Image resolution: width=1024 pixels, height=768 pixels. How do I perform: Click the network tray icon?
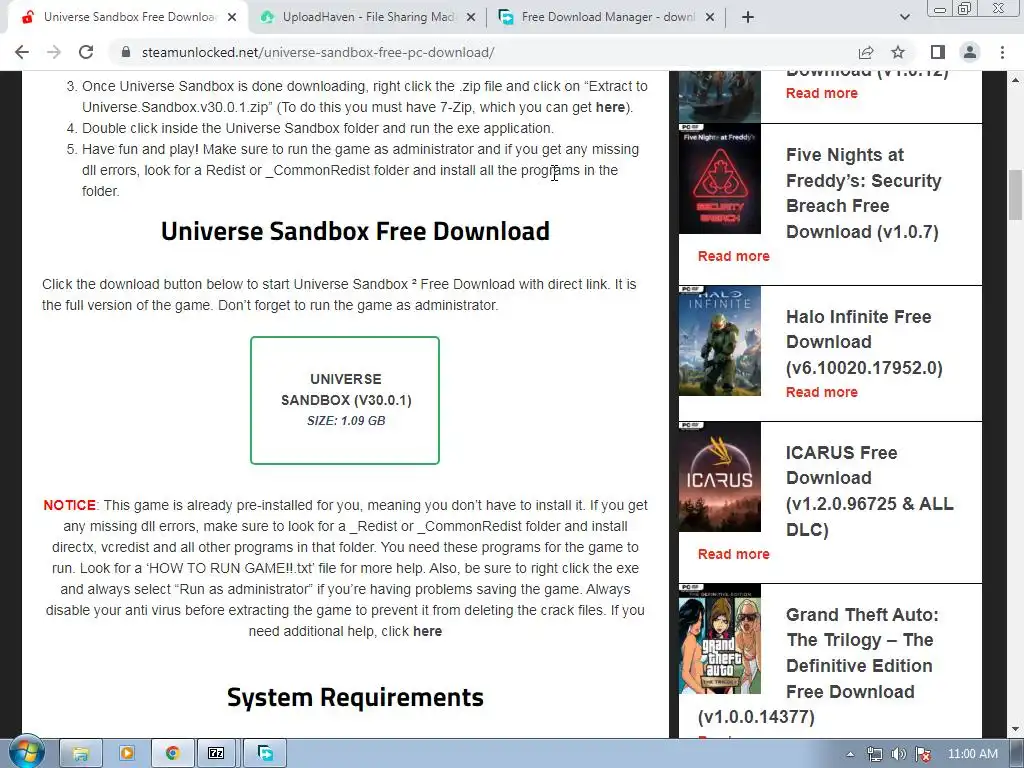[x=874, y=754]
